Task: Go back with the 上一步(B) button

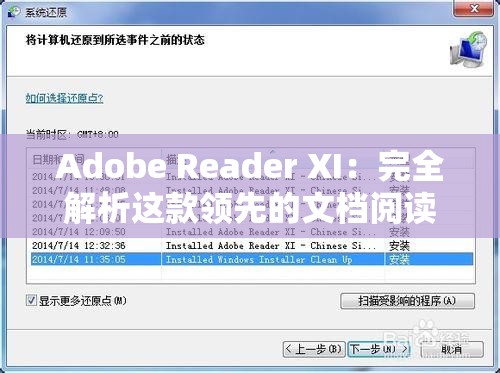Action: click(314, 349)
